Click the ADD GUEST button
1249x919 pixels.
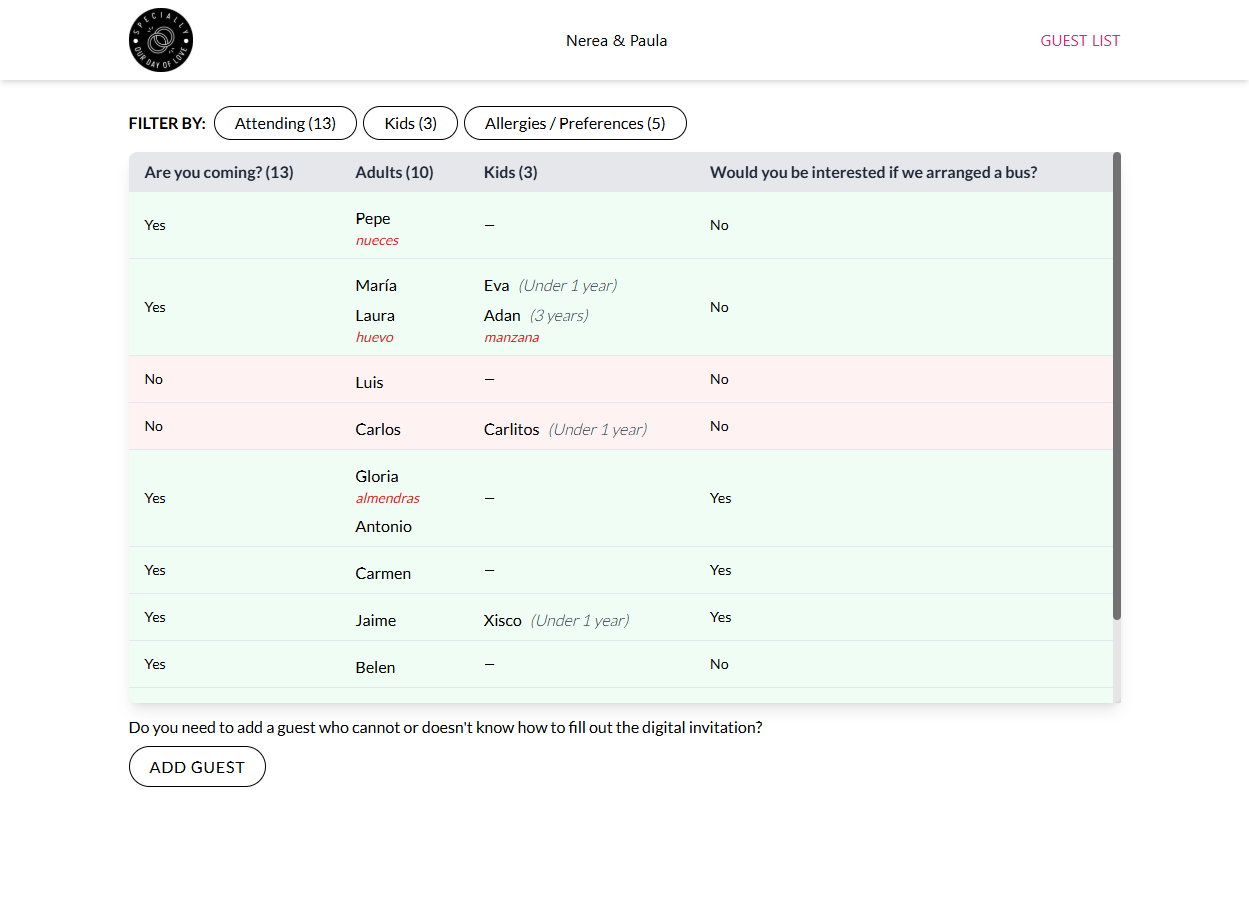point(197,767)
